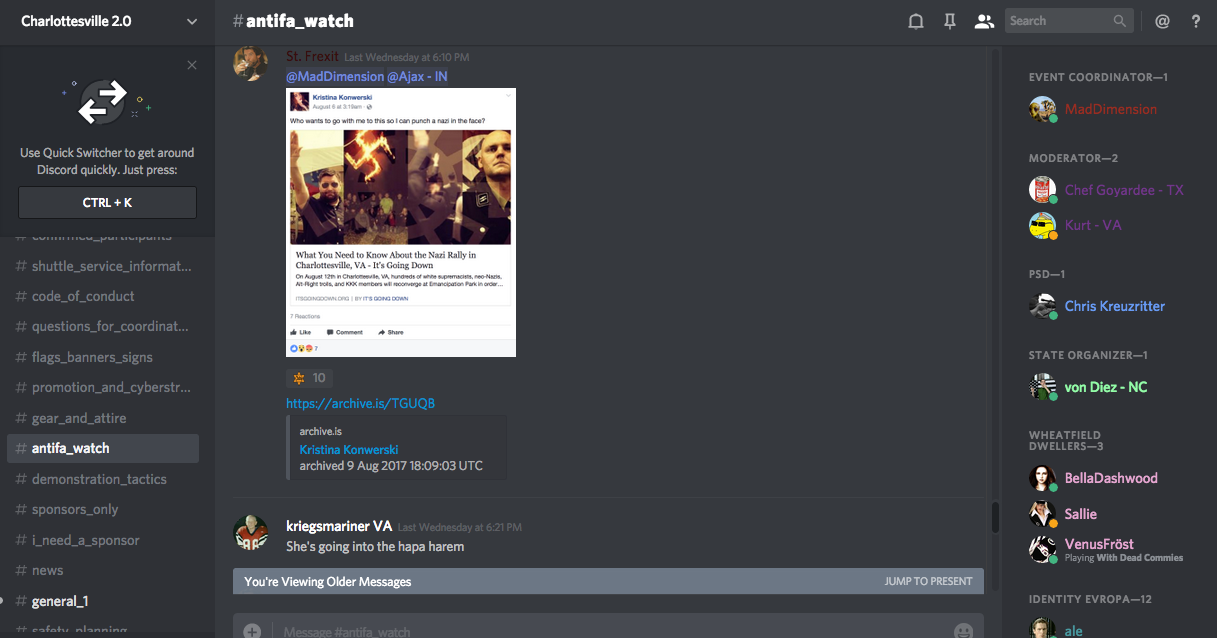Viewport: 1217px width, 638px height.
Task: Toggle the member list icon
Action: point(984,21)
